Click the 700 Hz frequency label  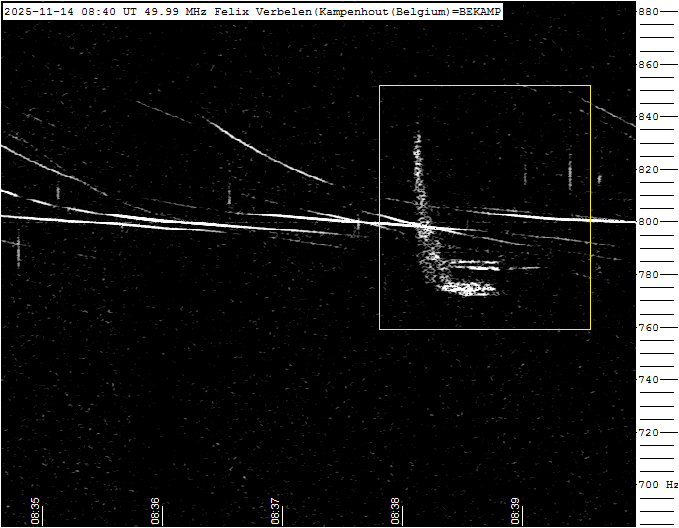click(x=657, y=485)
